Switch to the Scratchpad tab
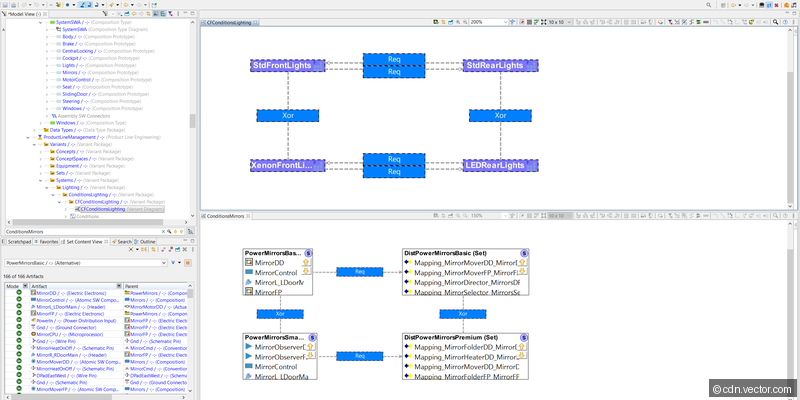The height and width of the screenshot is (400, 800). click(x=20, y=241)
